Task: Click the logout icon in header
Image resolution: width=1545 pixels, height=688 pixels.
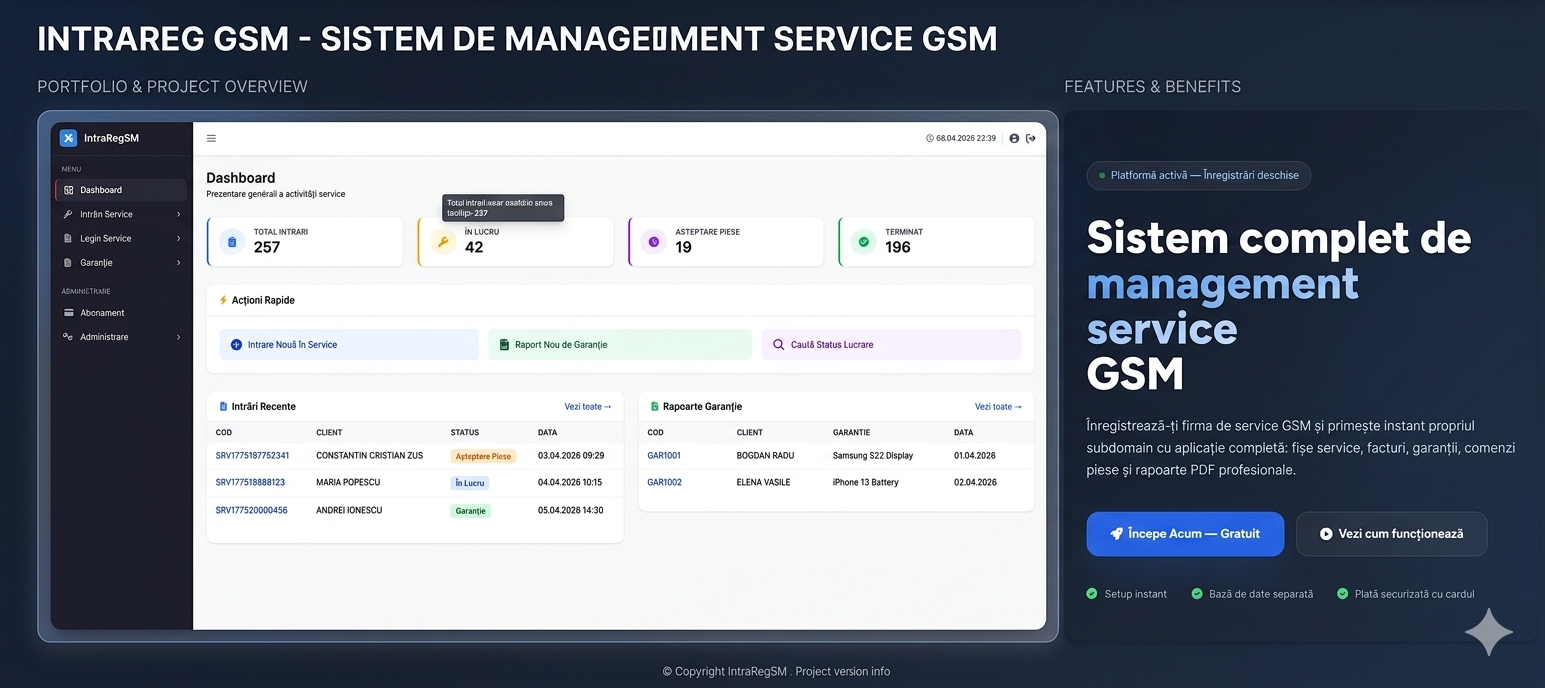Action: 1031,139
